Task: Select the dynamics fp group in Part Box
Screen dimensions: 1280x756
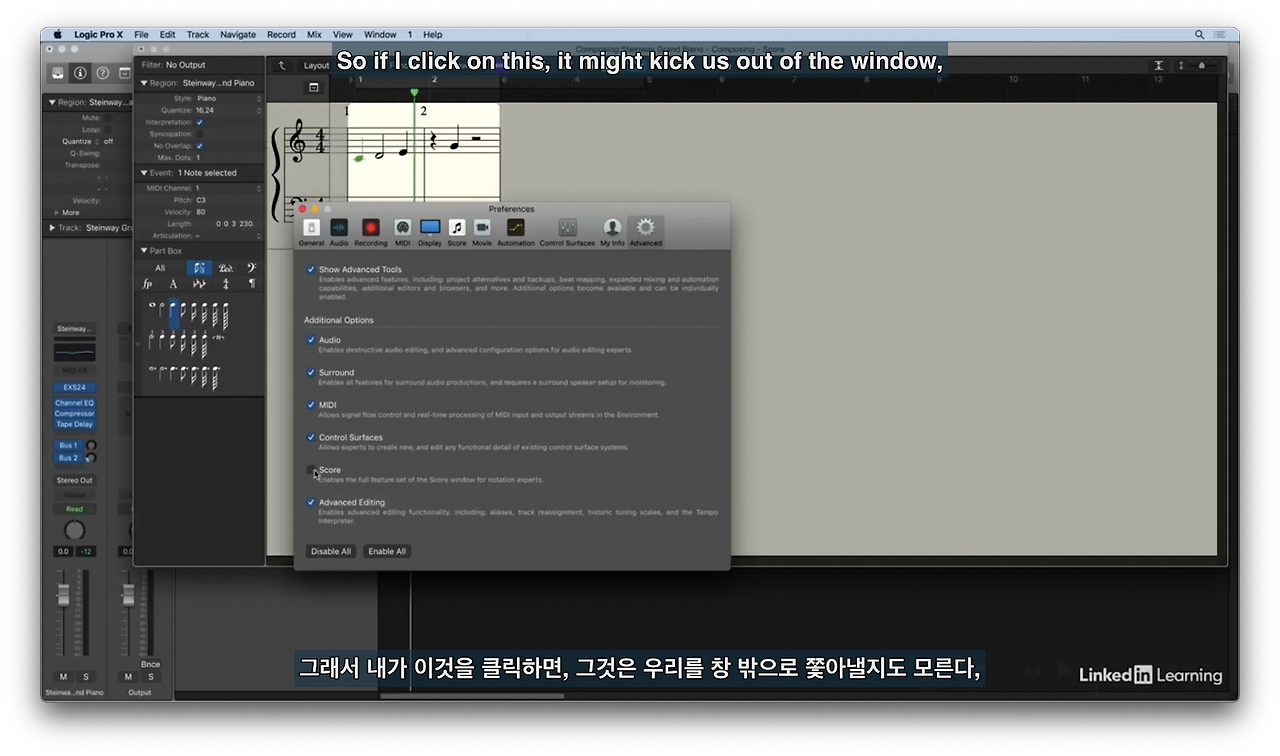Action: click(x=147, y=284)
